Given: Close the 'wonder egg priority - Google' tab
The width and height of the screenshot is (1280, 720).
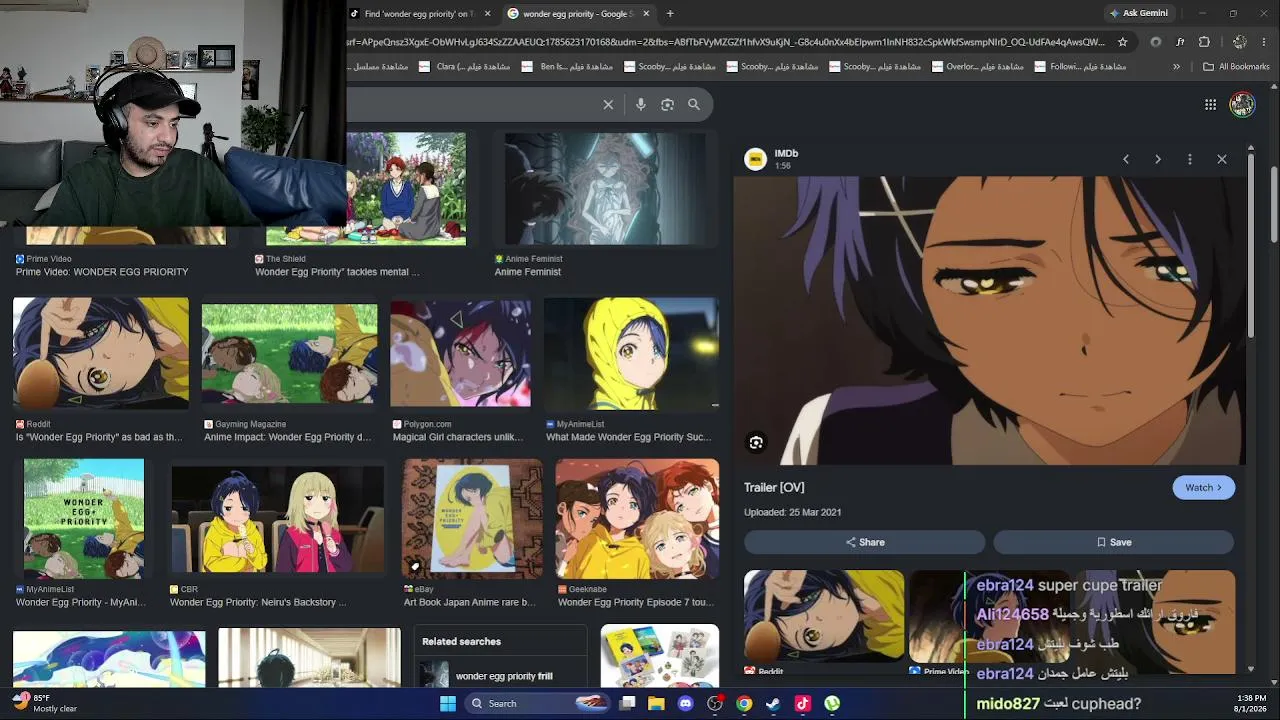Looking at the screenshot, I should point(646,14).
